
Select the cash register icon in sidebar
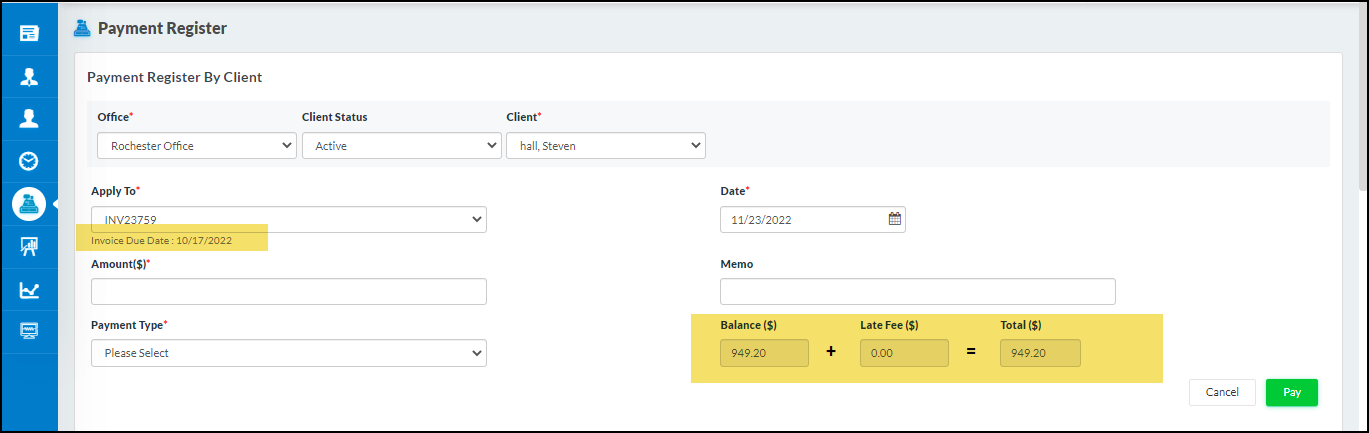(x=29, y=204)
